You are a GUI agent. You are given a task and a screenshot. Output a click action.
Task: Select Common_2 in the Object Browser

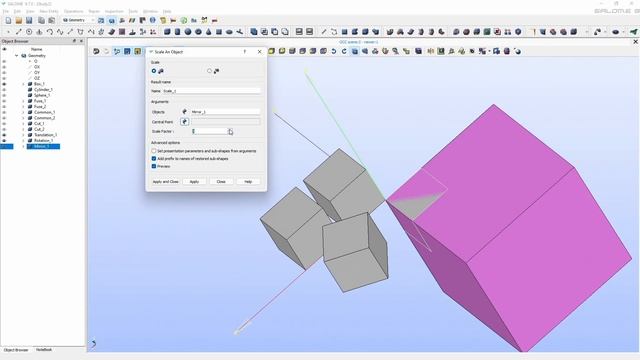point(44,118)
